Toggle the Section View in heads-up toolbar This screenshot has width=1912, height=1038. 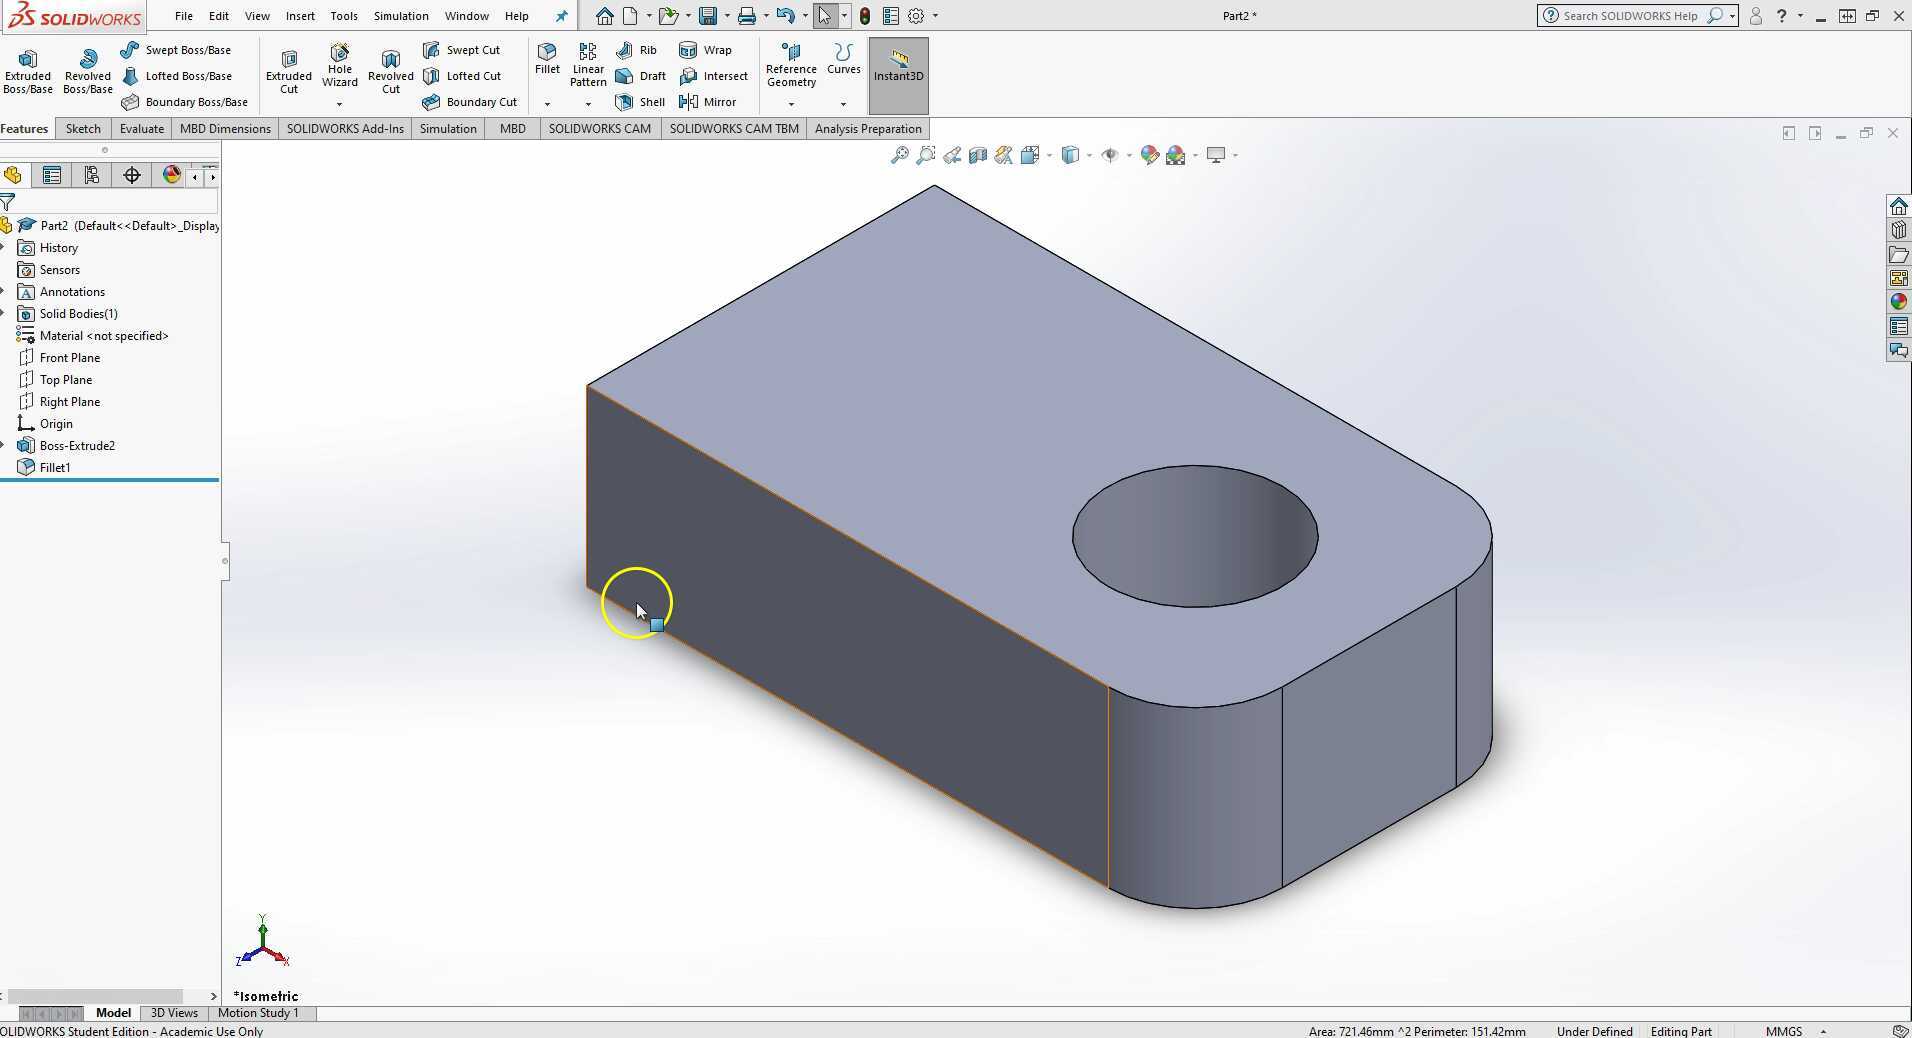[x=978, y=155]
